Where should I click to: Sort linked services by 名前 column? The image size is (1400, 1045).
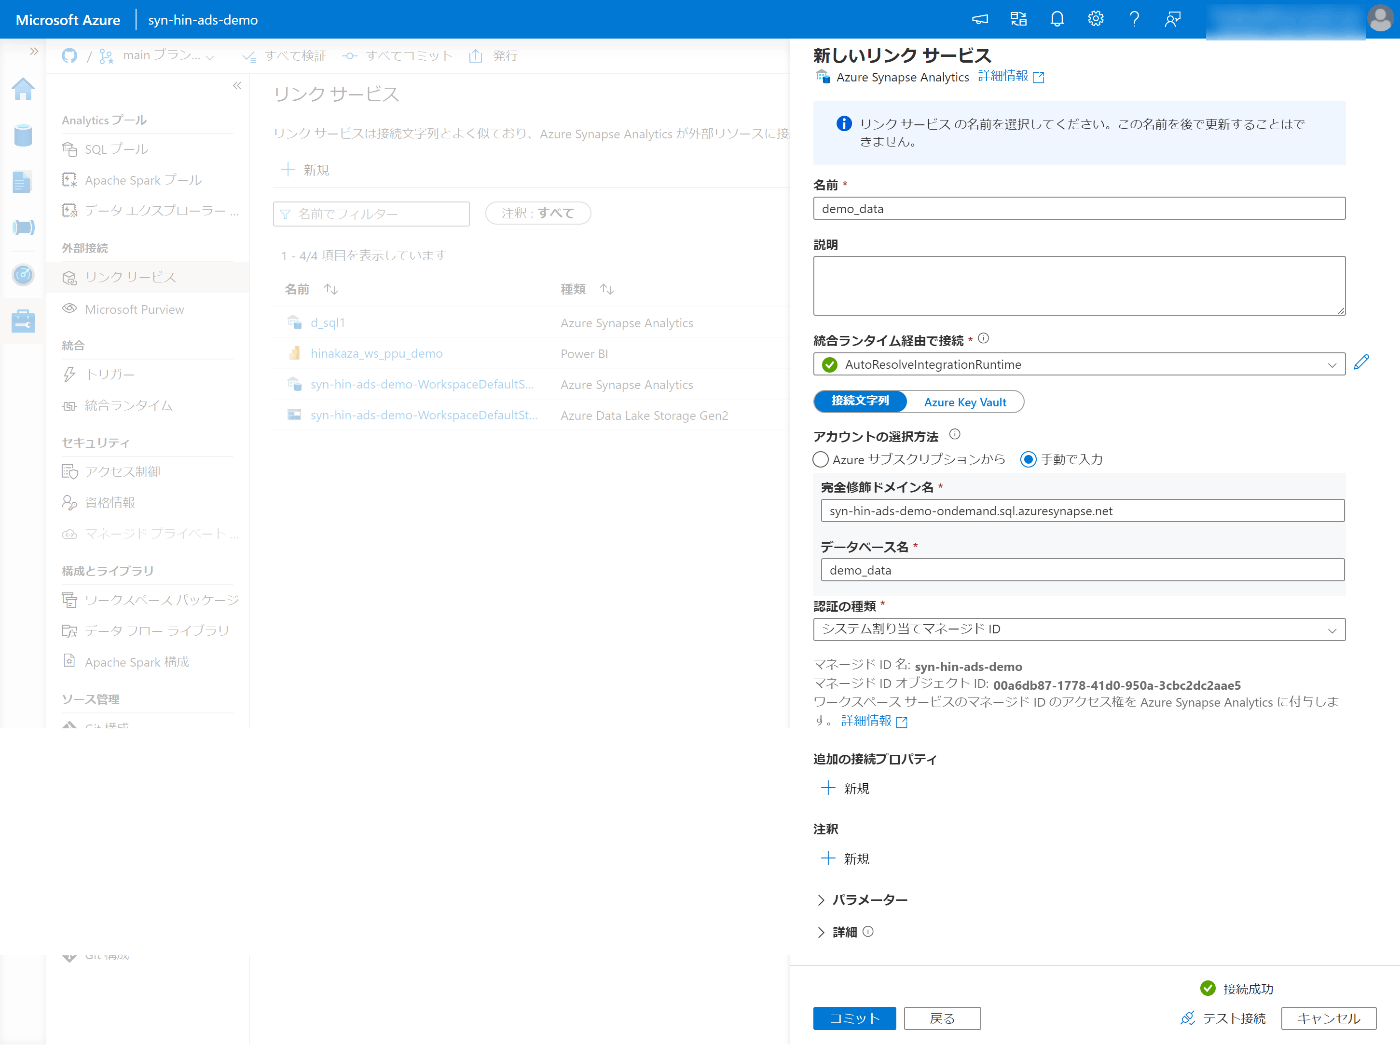pos(331,289)
